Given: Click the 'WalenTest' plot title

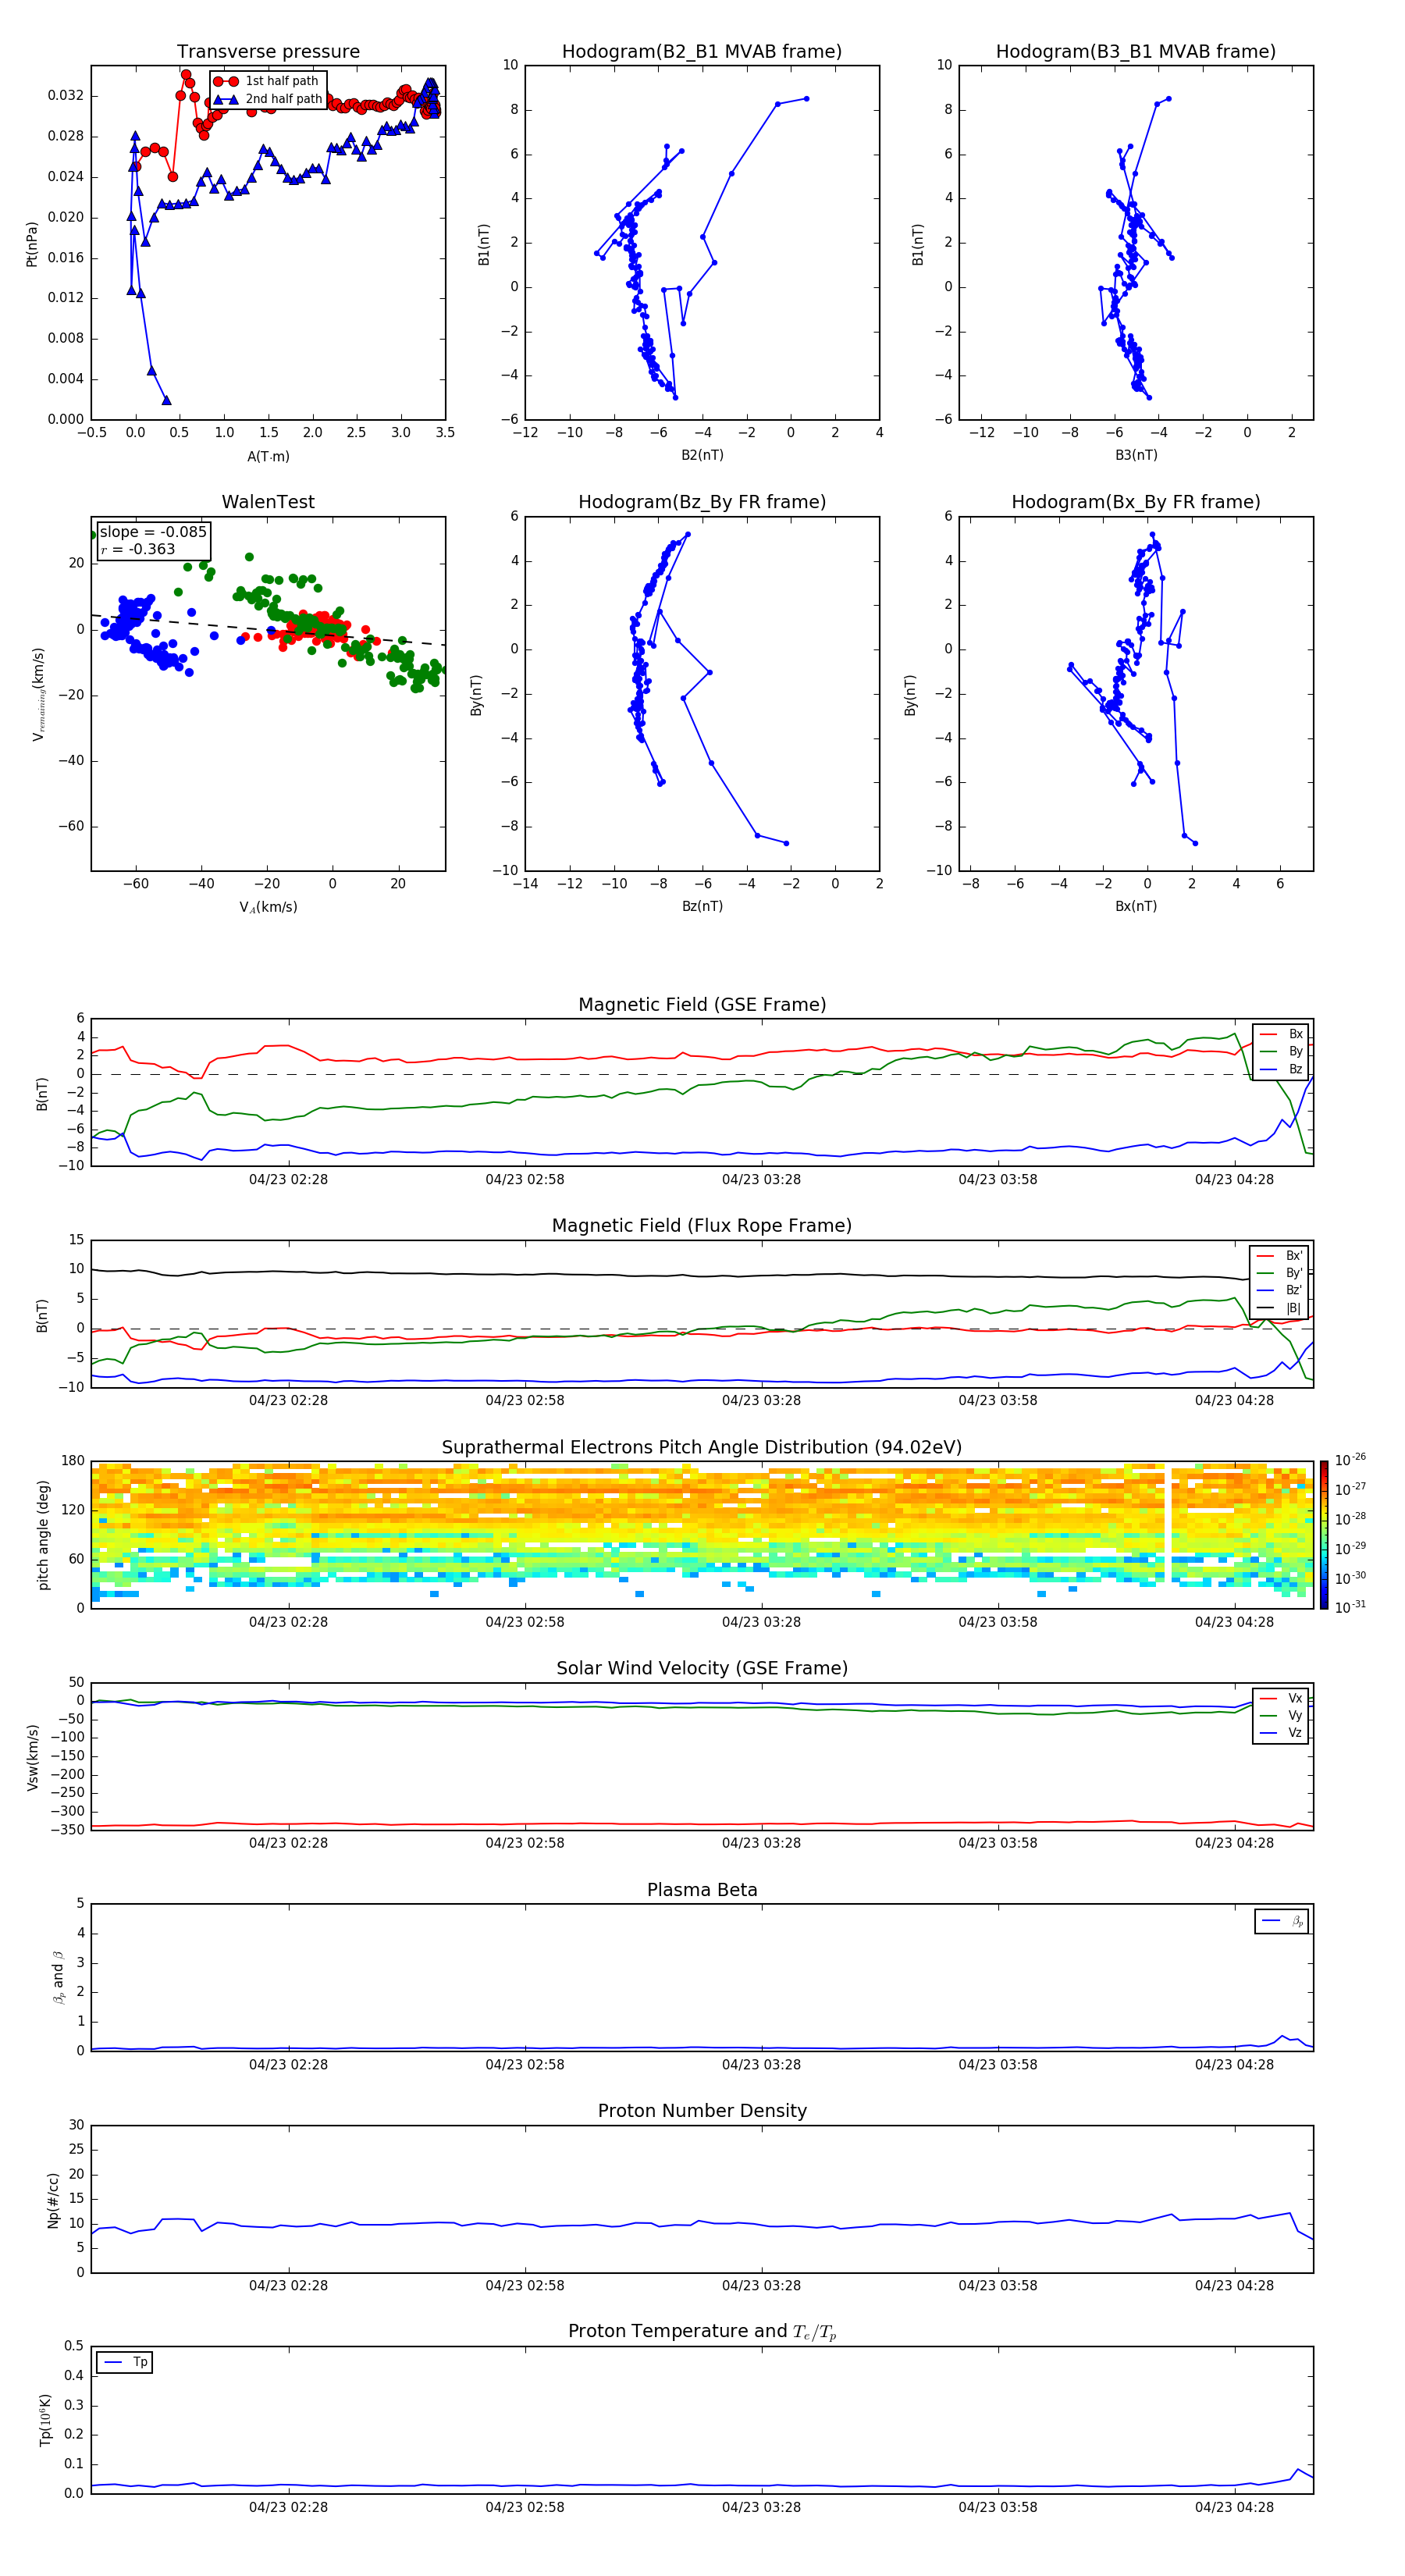Looking at the screenshot, I should click(268, 502).
